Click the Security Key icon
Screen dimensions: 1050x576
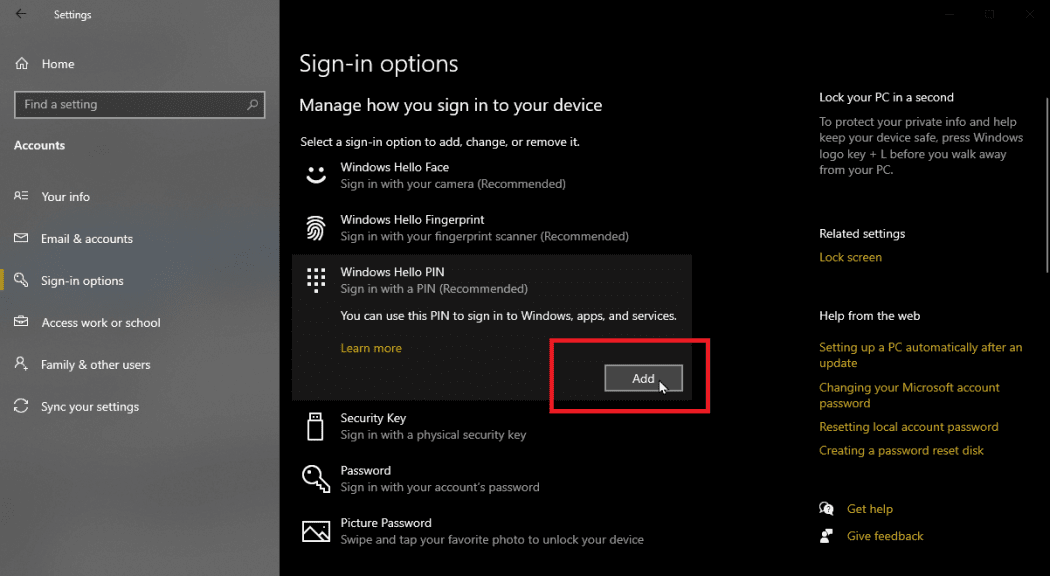pyautogui.click(x=314, y=426)
